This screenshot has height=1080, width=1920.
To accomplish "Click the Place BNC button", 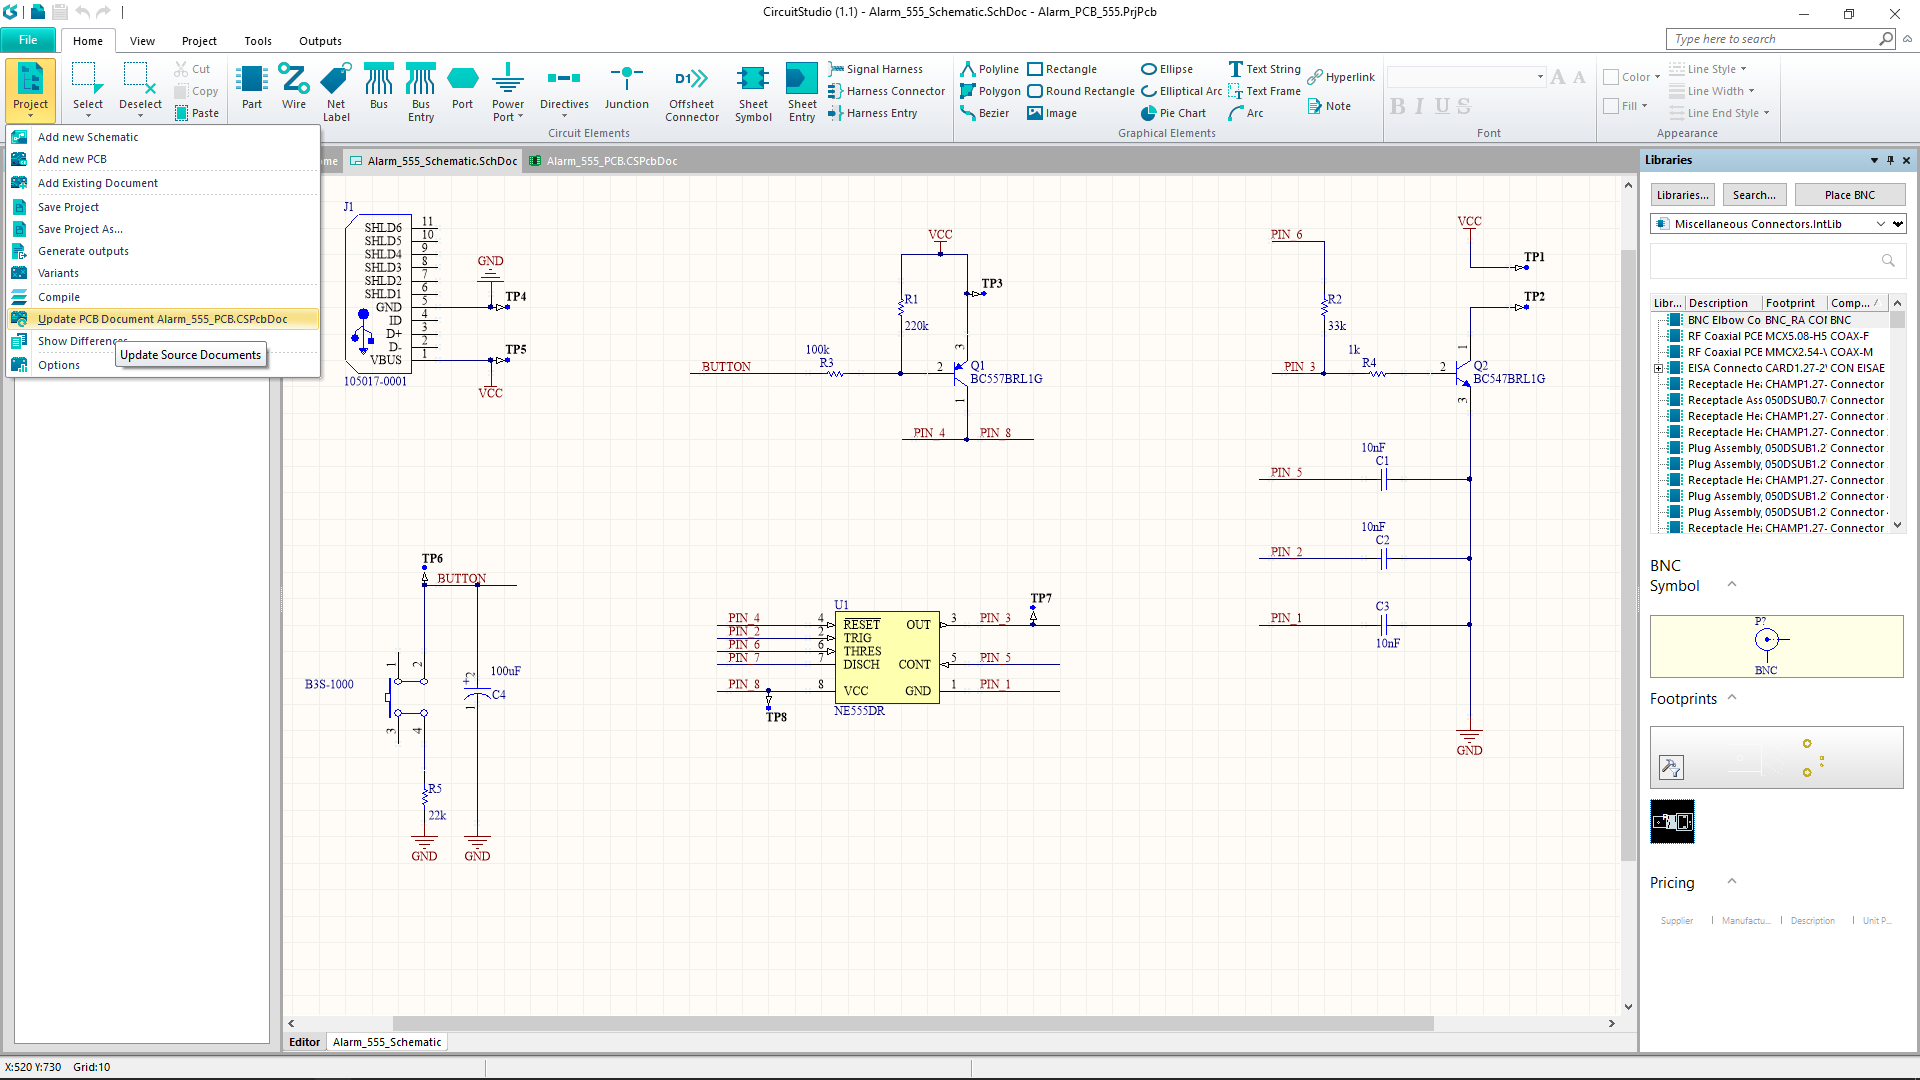I will coord(1850,194).
